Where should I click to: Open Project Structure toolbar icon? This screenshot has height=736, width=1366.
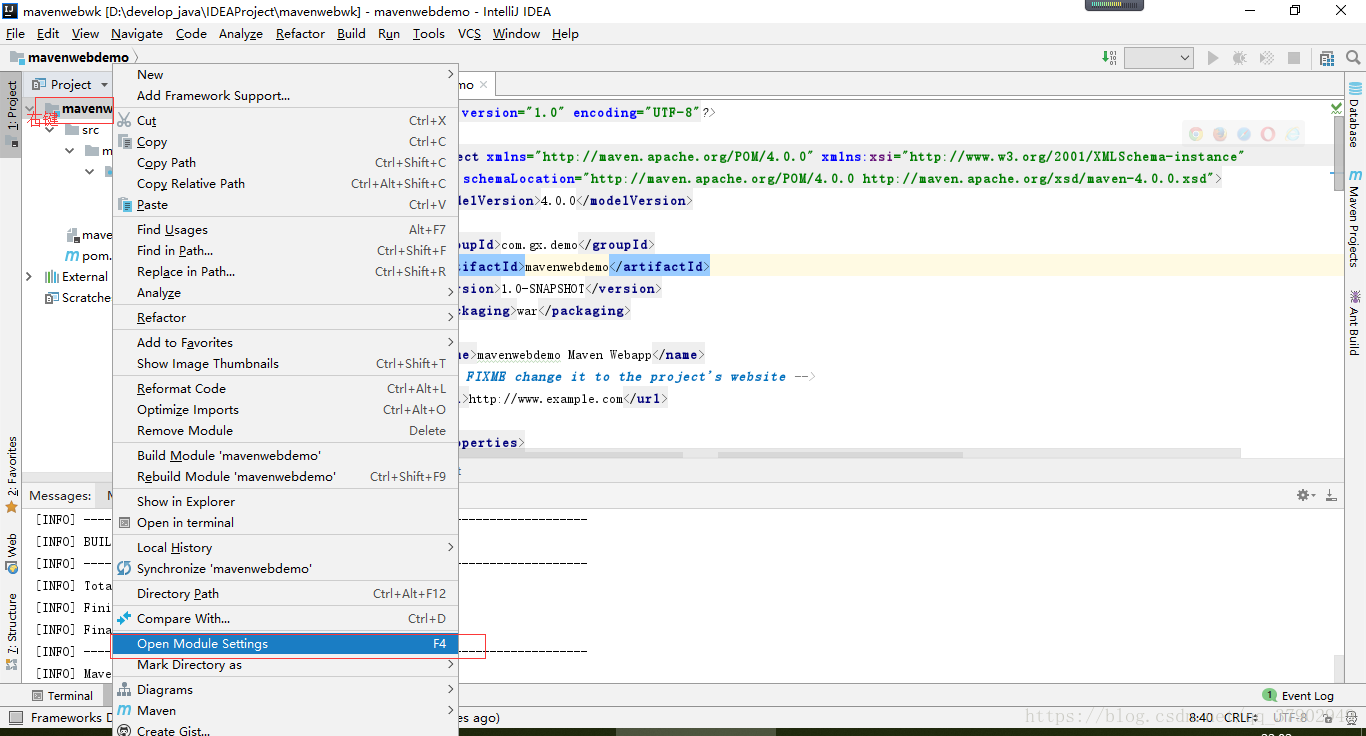point(1327,59)
